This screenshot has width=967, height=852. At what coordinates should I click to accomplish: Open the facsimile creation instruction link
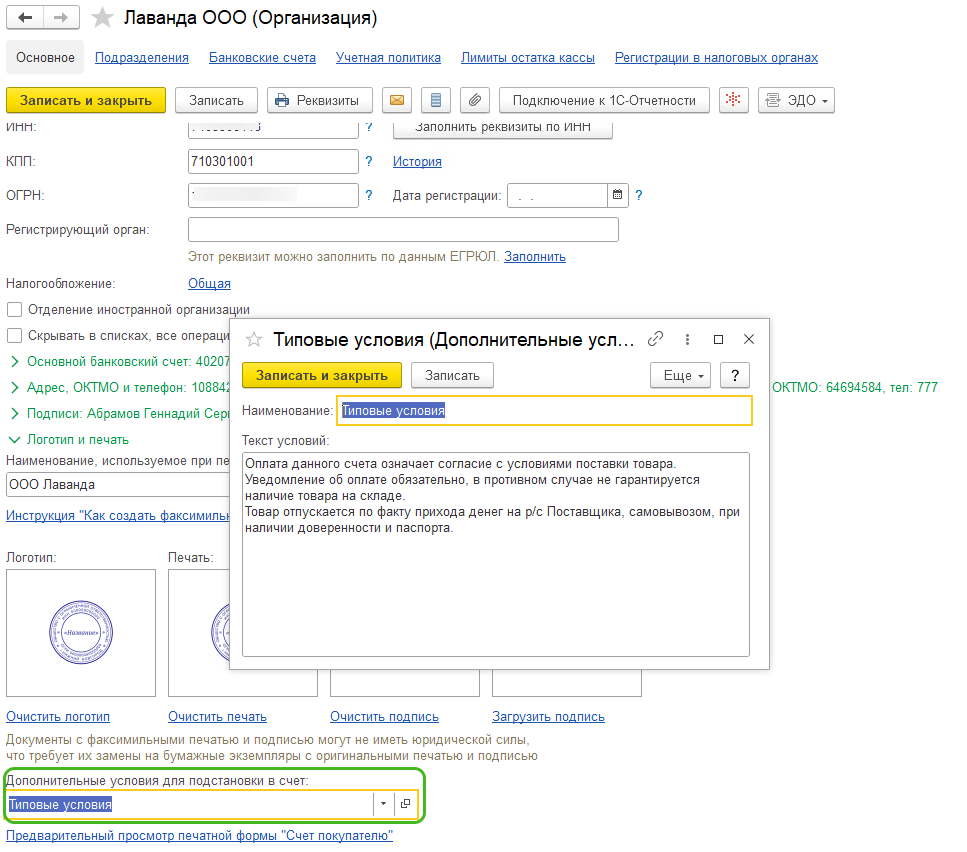tap(118, 515)
